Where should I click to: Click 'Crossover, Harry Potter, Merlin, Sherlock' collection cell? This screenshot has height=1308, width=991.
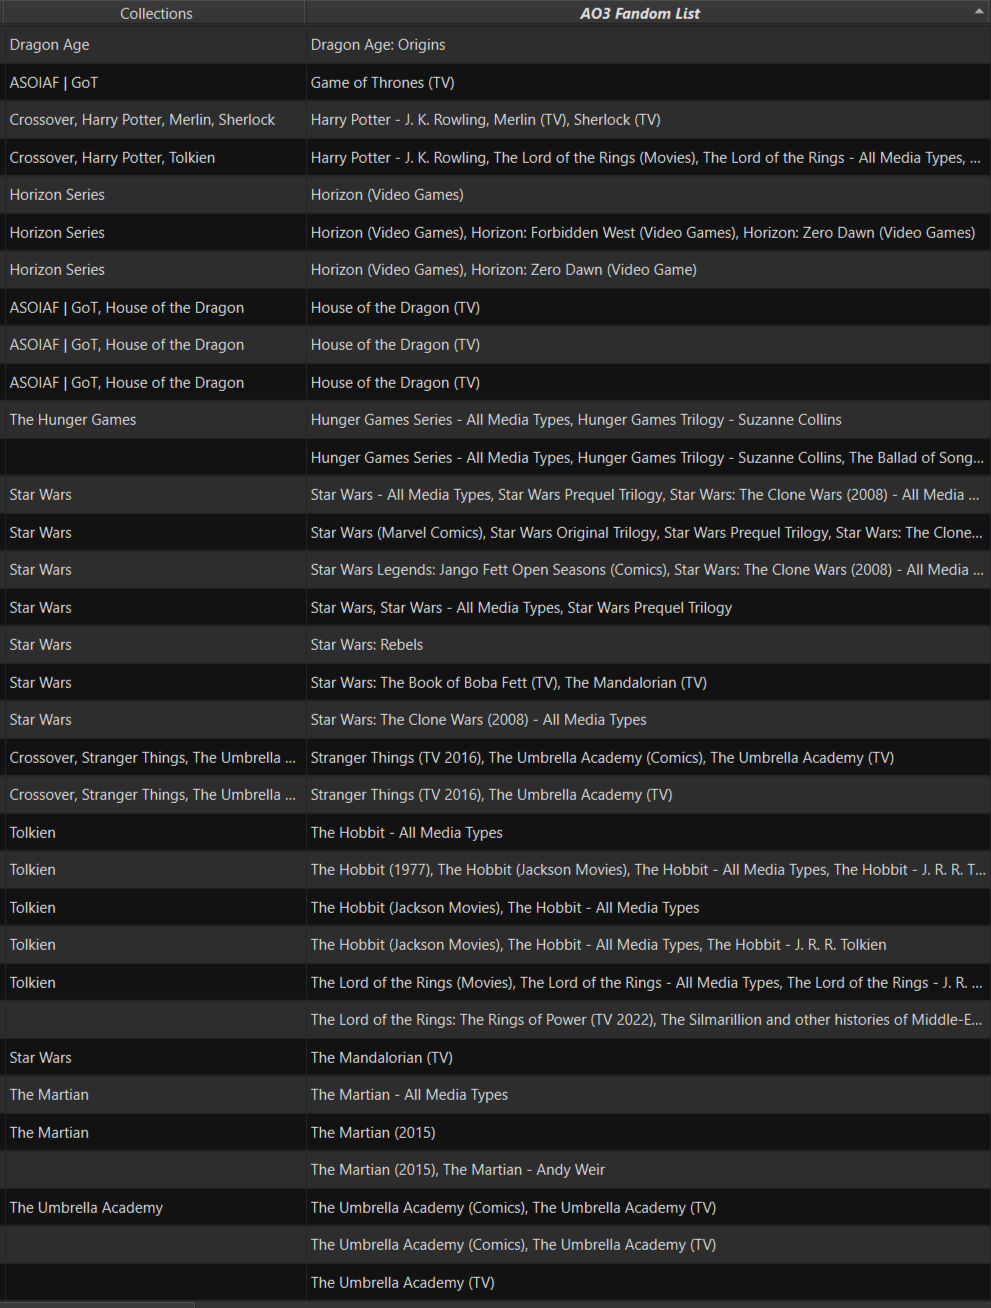155,120
